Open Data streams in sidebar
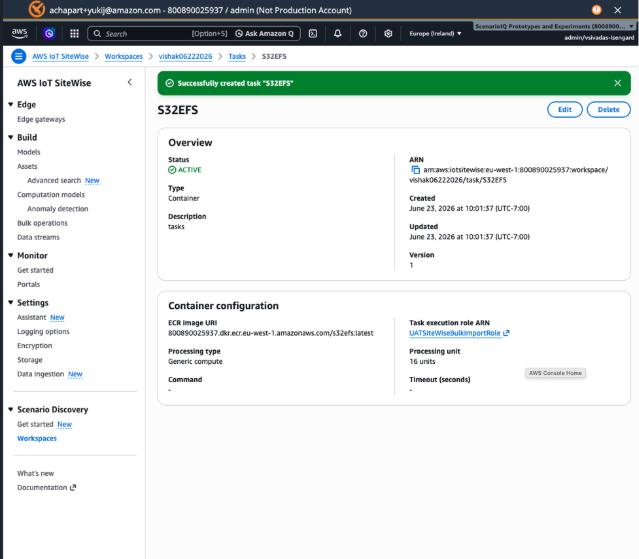Screen dimensions: 639x559 click(x=38, y=237)
